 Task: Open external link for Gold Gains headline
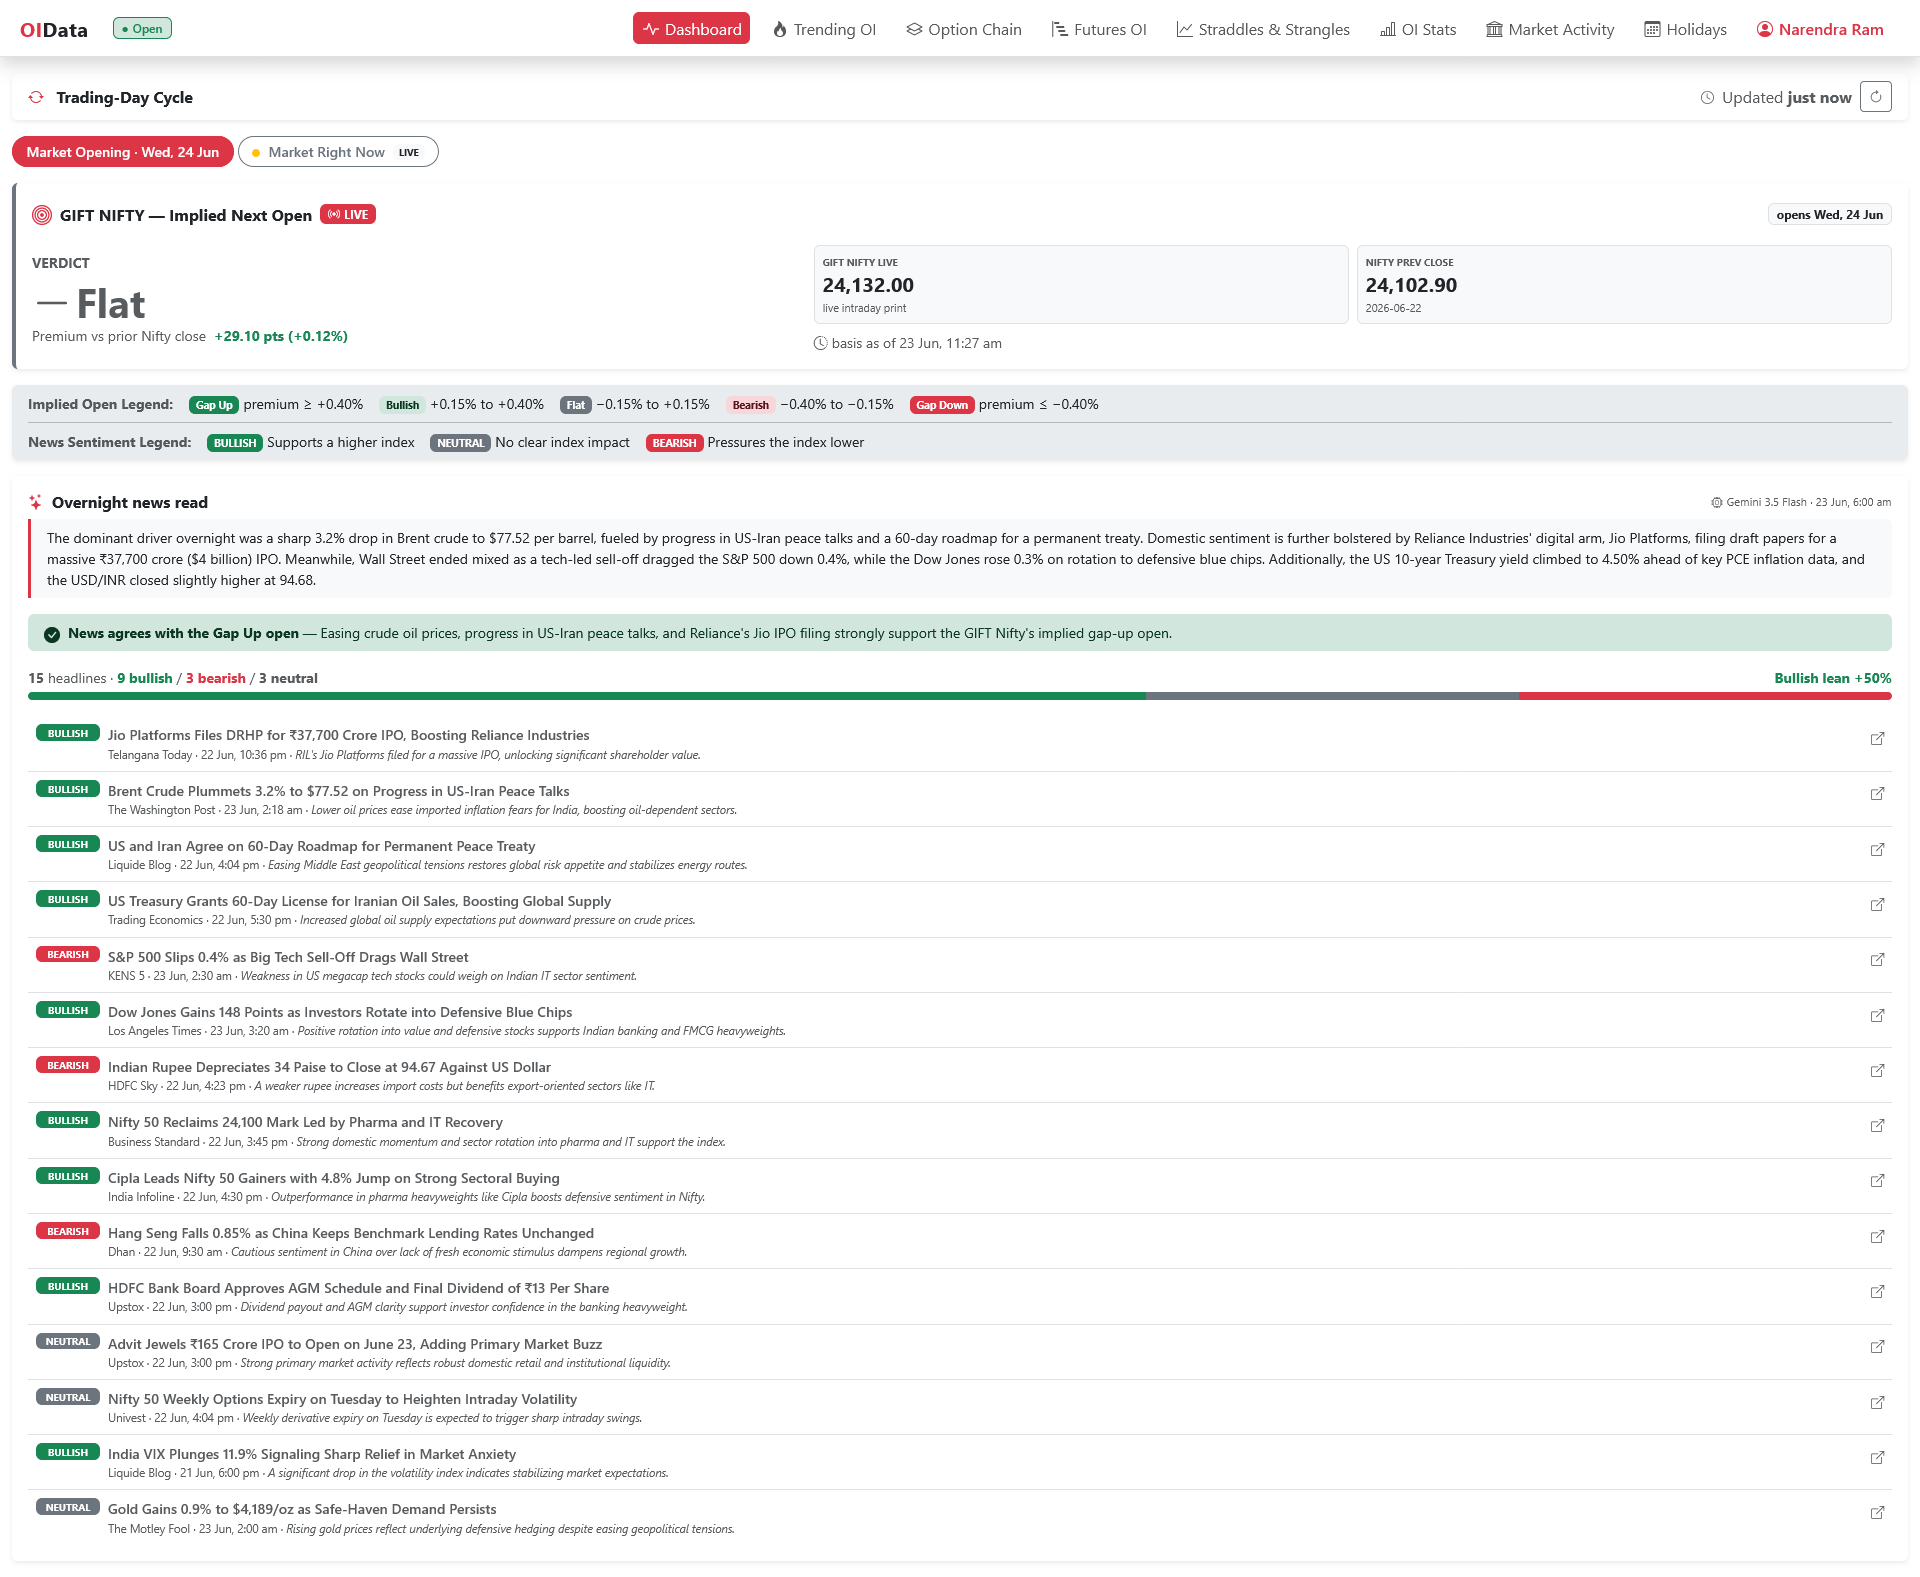[1878, 1513]
